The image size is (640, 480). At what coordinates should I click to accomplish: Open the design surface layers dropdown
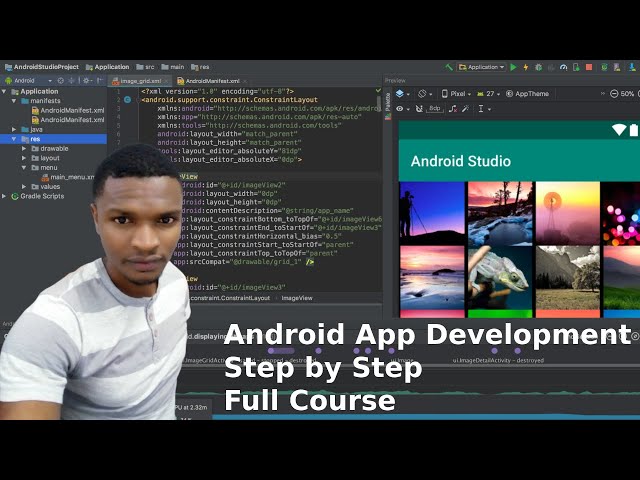coord(402,94)
